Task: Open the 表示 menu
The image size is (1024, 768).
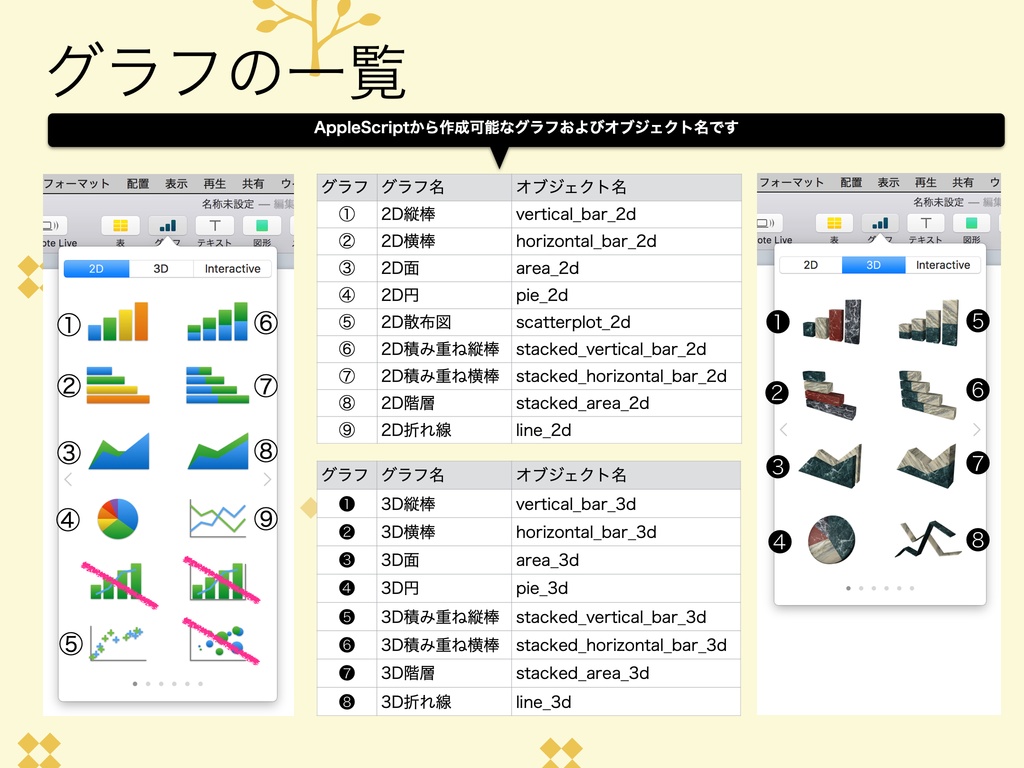Action: [x=176, y=182]
